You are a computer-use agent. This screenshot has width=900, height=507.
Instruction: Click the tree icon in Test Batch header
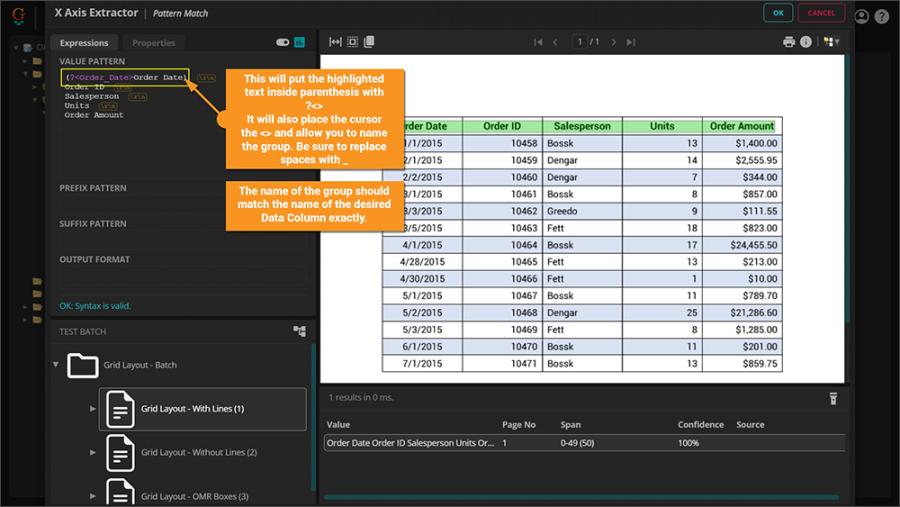pyautogui.click(x=299, y=331)
